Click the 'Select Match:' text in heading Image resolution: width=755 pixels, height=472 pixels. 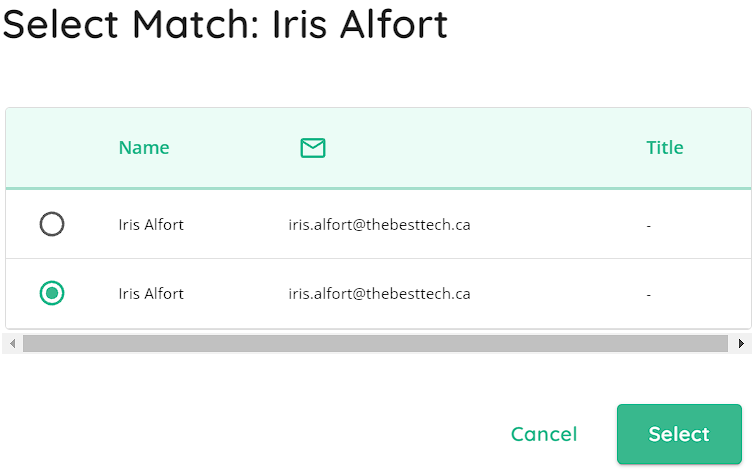[131, 24]
